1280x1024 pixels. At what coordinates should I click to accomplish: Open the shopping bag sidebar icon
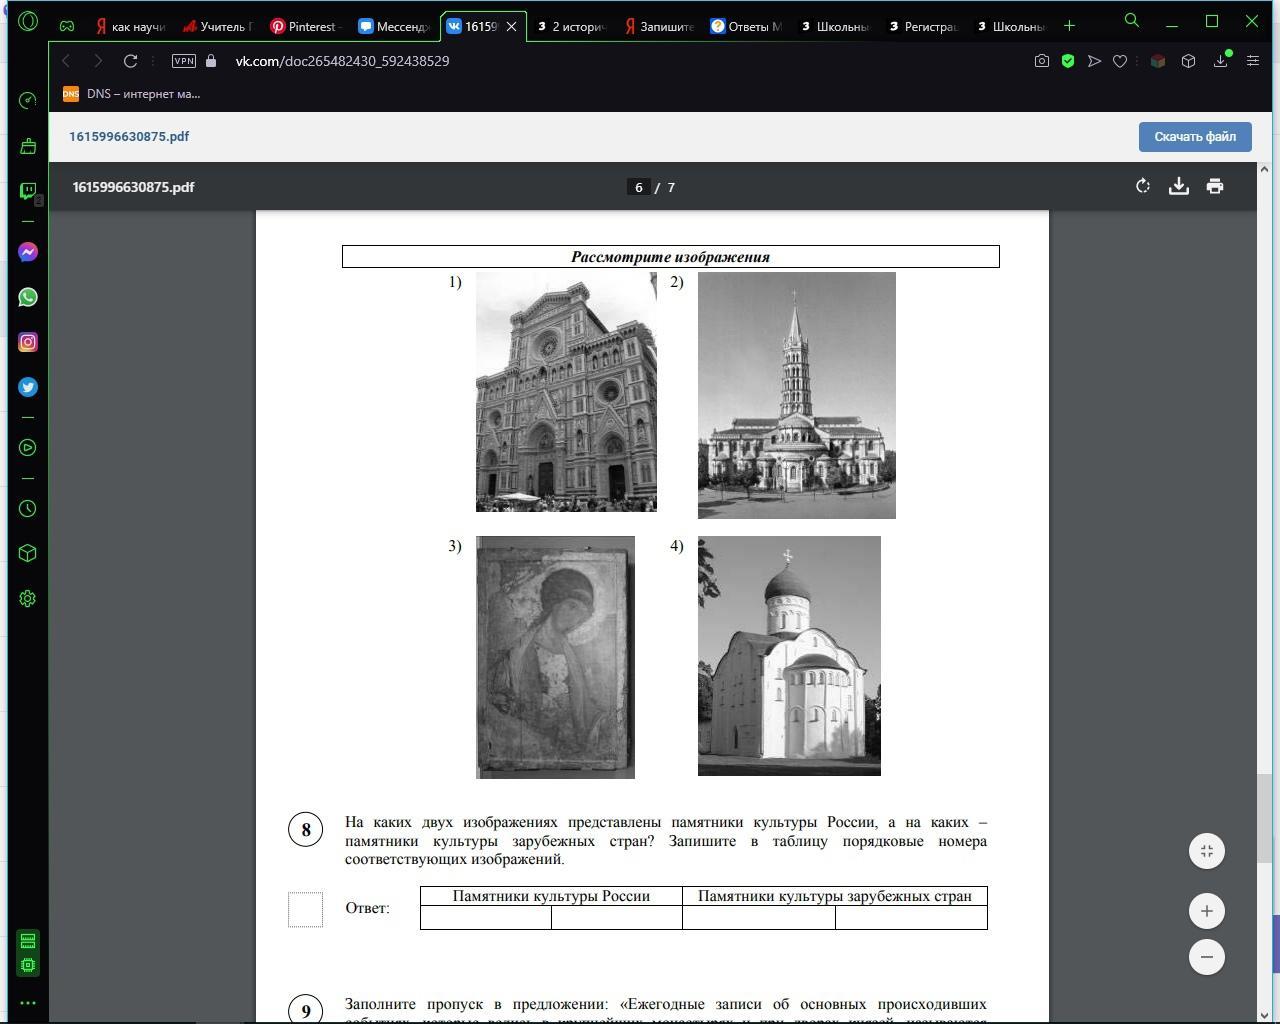28,146
